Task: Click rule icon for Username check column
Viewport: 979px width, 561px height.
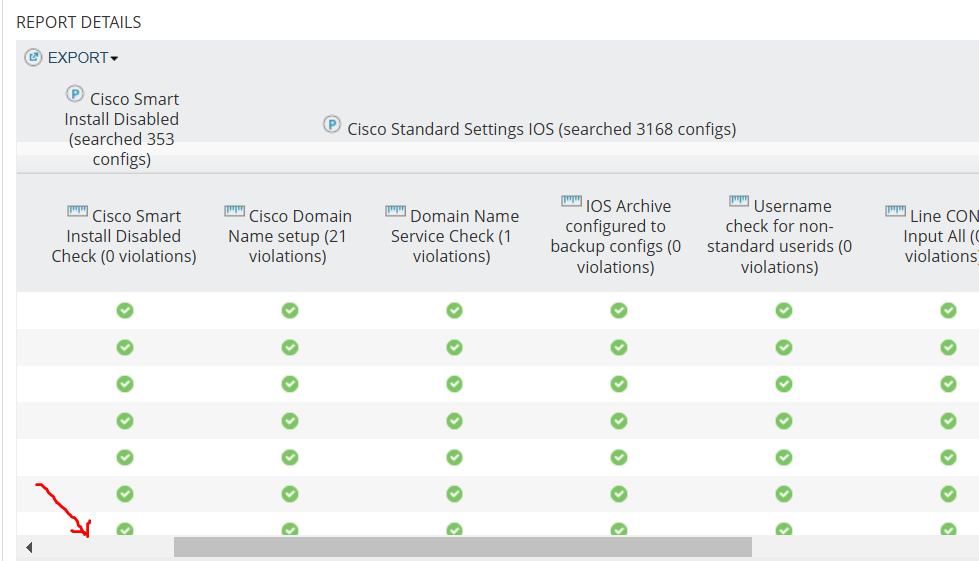Action: [739, 201]
